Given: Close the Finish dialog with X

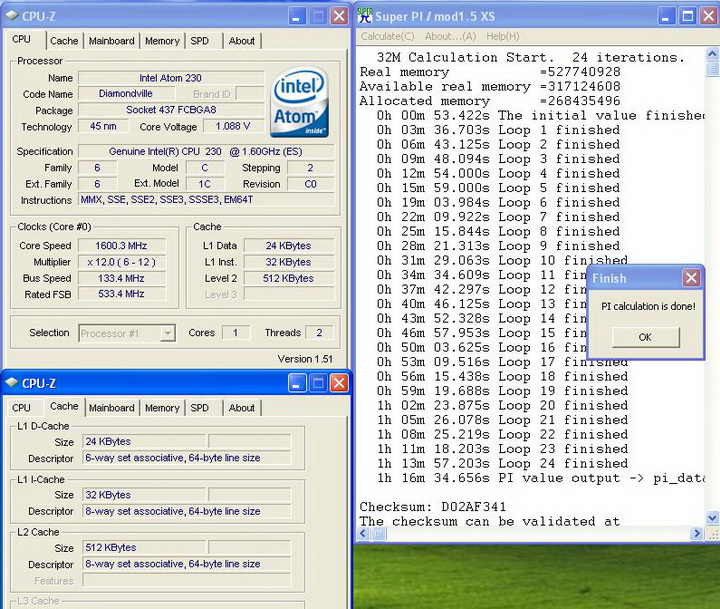Looking at the screenshot, I should (x=691, y=277).
